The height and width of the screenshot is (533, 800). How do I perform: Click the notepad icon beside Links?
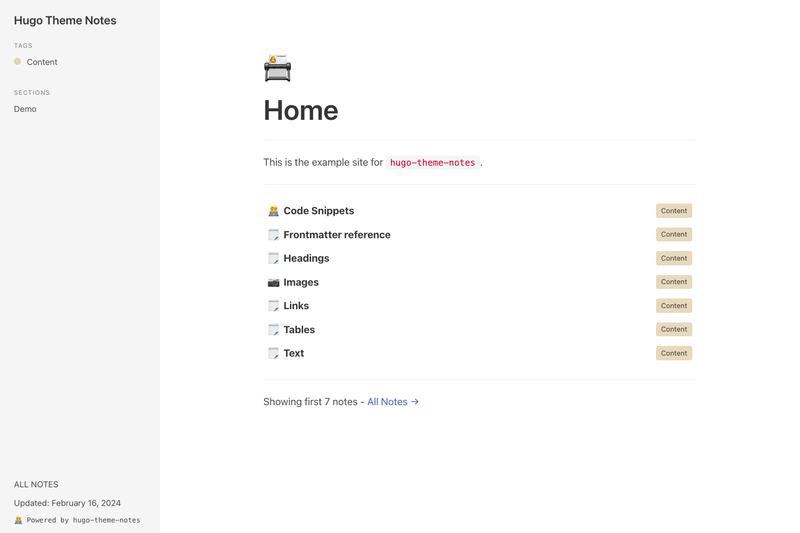(x=273, y=306)
